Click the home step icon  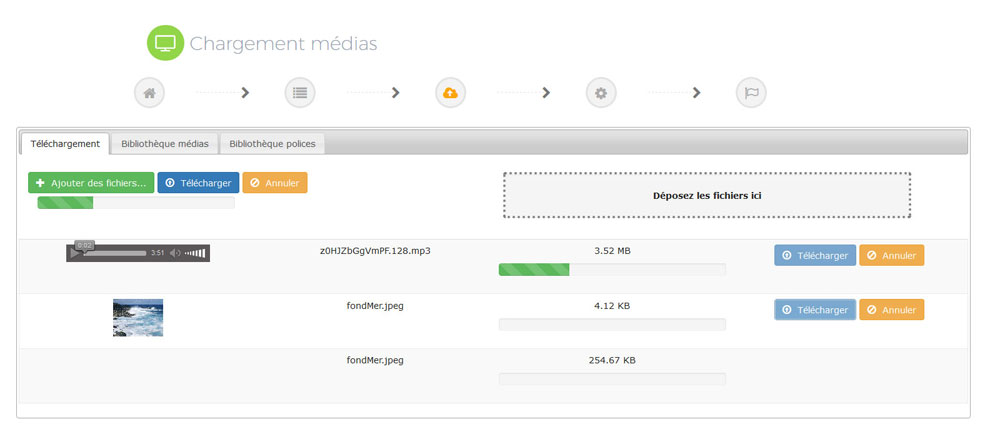tap(149, 93)
